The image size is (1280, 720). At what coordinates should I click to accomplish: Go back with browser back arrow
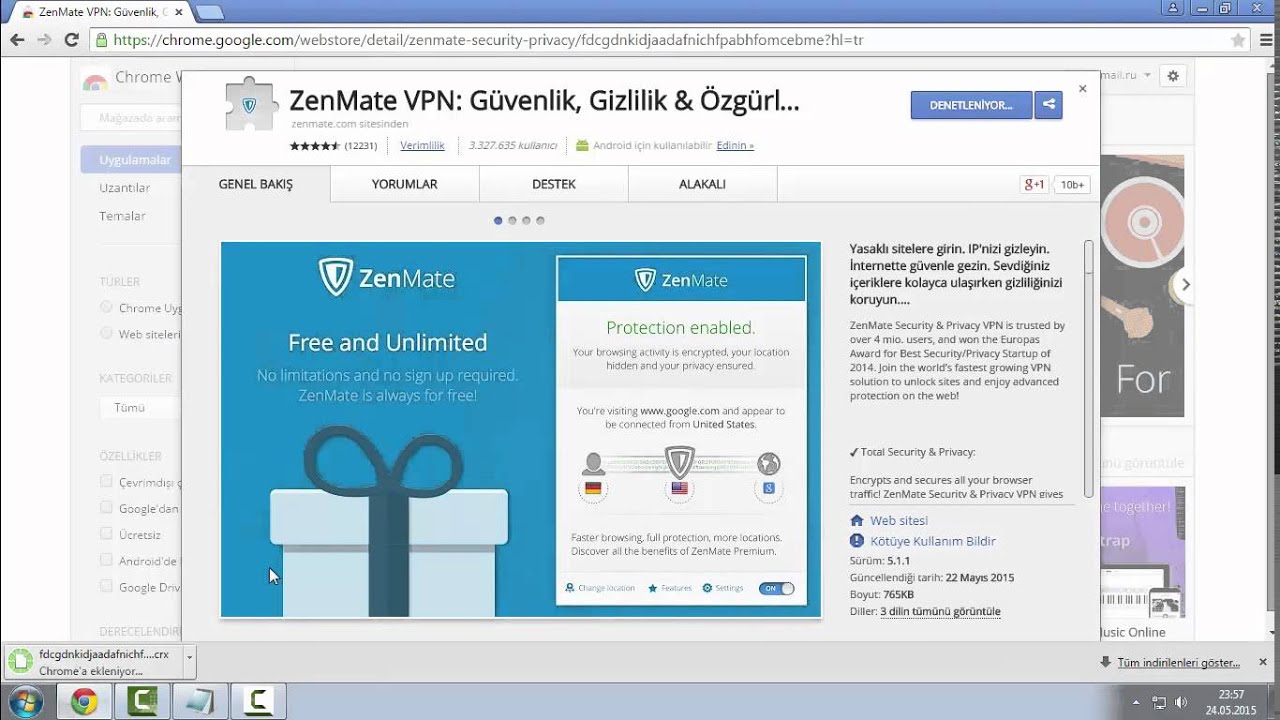point(17,40)
